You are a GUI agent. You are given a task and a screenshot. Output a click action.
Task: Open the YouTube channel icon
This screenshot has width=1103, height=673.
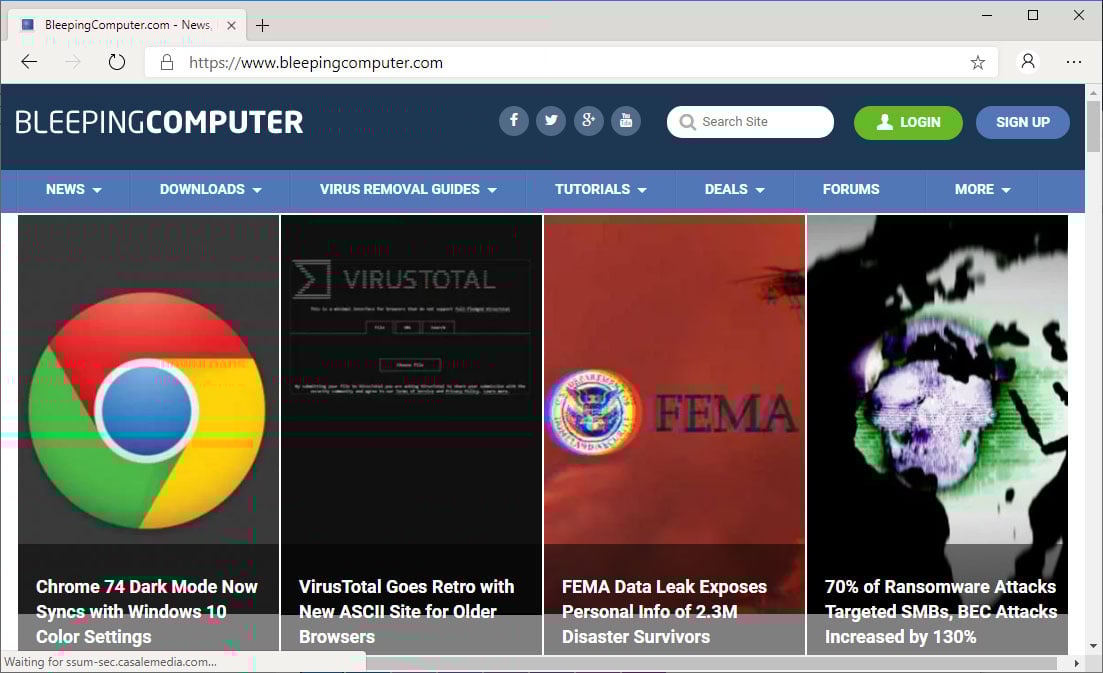[627, 120]
